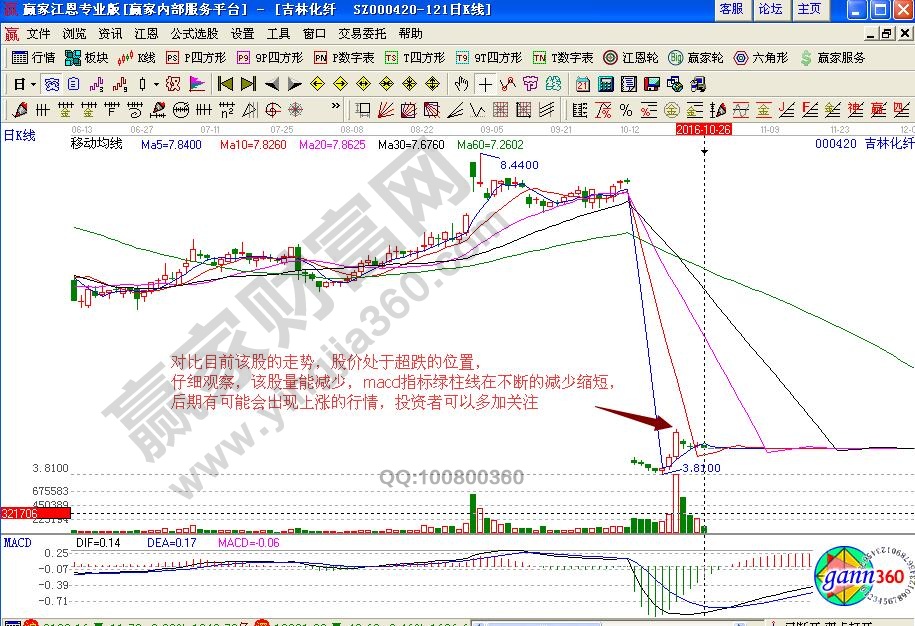Toggle the percent sign drawing tool
This screenshot has height=626, width=915.
pos(625,109)
